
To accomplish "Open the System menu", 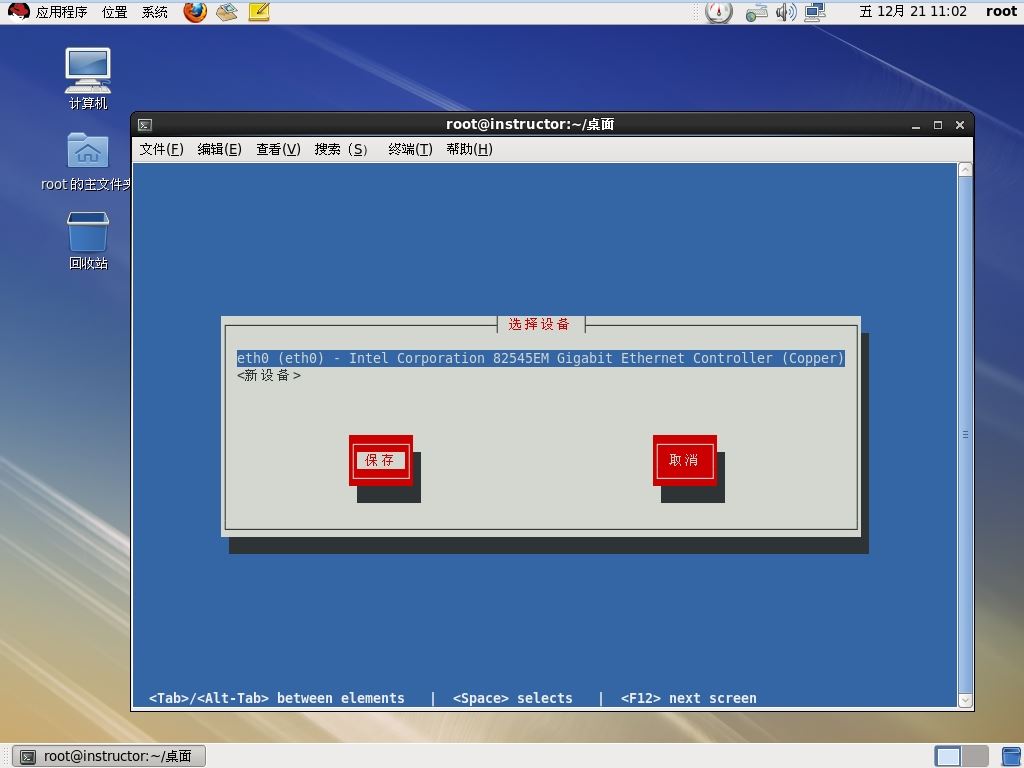I will click(x=155, y=12).
